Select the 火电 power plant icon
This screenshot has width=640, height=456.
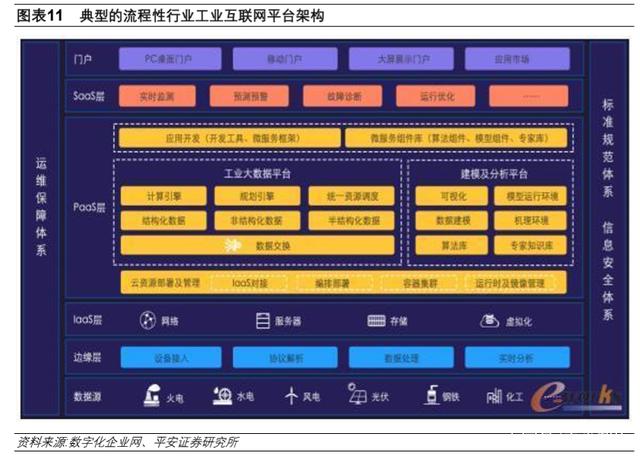152,395
